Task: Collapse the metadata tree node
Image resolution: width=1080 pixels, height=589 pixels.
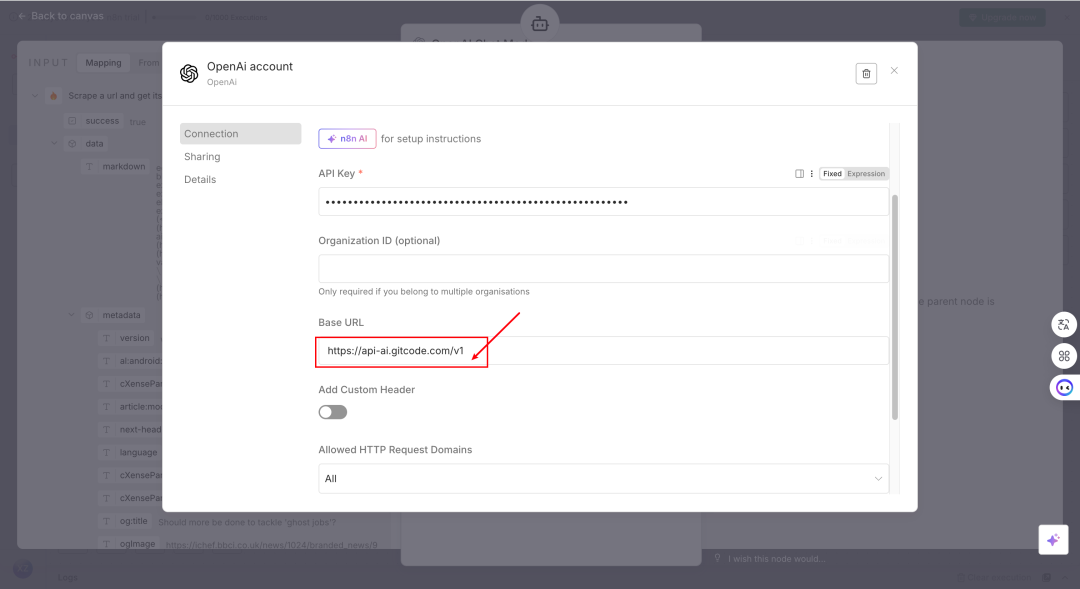Action: point(72,315)
